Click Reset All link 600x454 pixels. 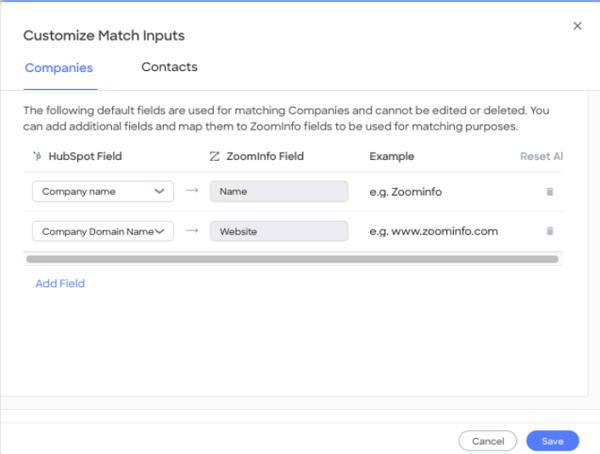tap(541, 156)
